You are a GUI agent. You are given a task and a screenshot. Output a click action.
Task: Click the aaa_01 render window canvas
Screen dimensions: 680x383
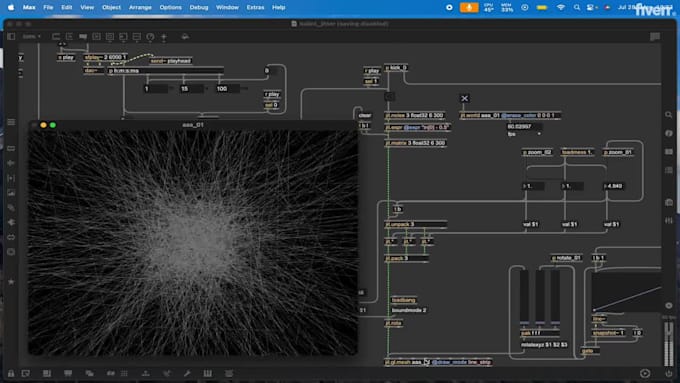(x=193, y=242)
